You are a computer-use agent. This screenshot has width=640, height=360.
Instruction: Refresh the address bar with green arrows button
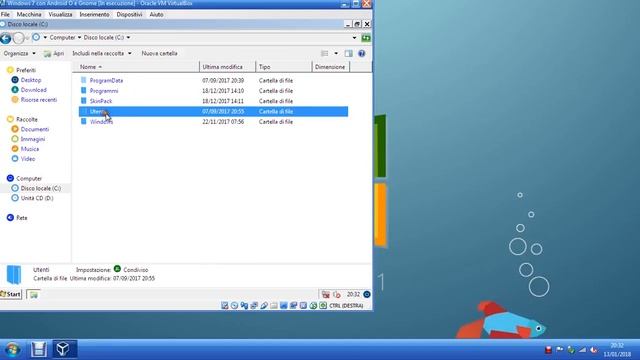point(366,38)
